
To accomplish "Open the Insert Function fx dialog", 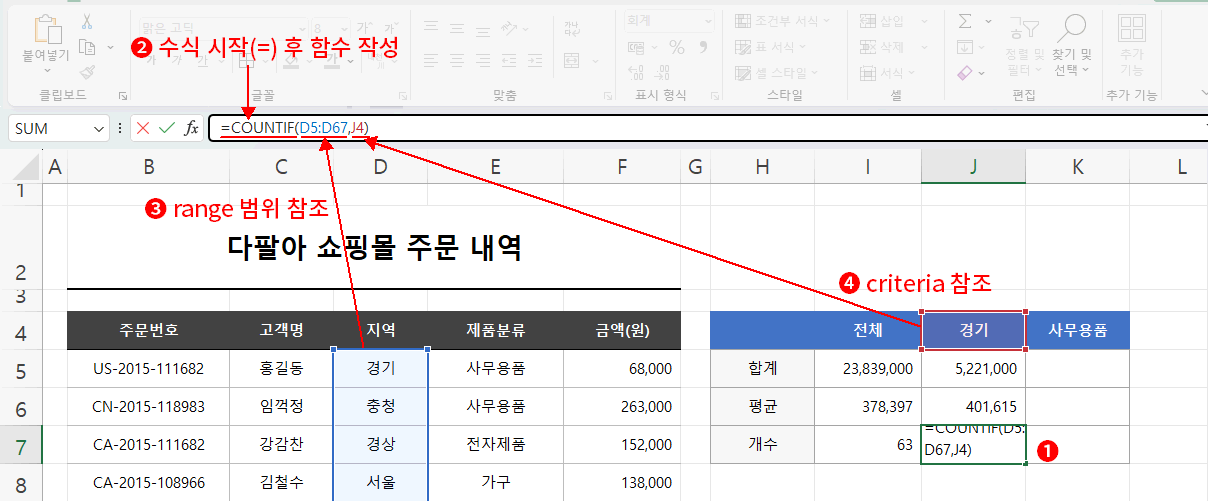I will point(191,128).
